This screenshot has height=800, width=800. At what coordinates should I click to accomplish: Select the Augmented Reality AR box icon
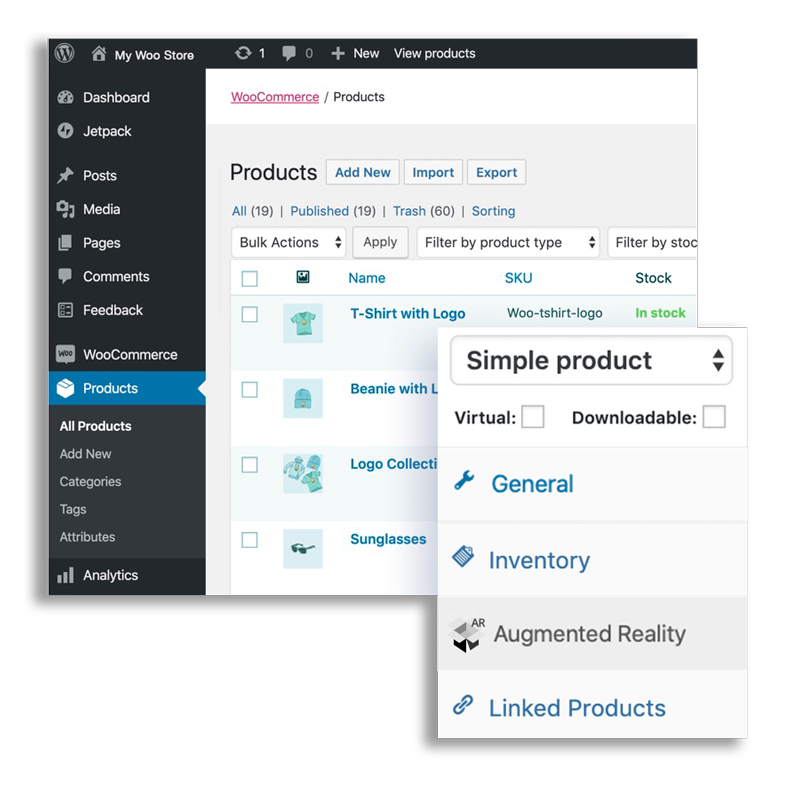[x=466, y=633]
